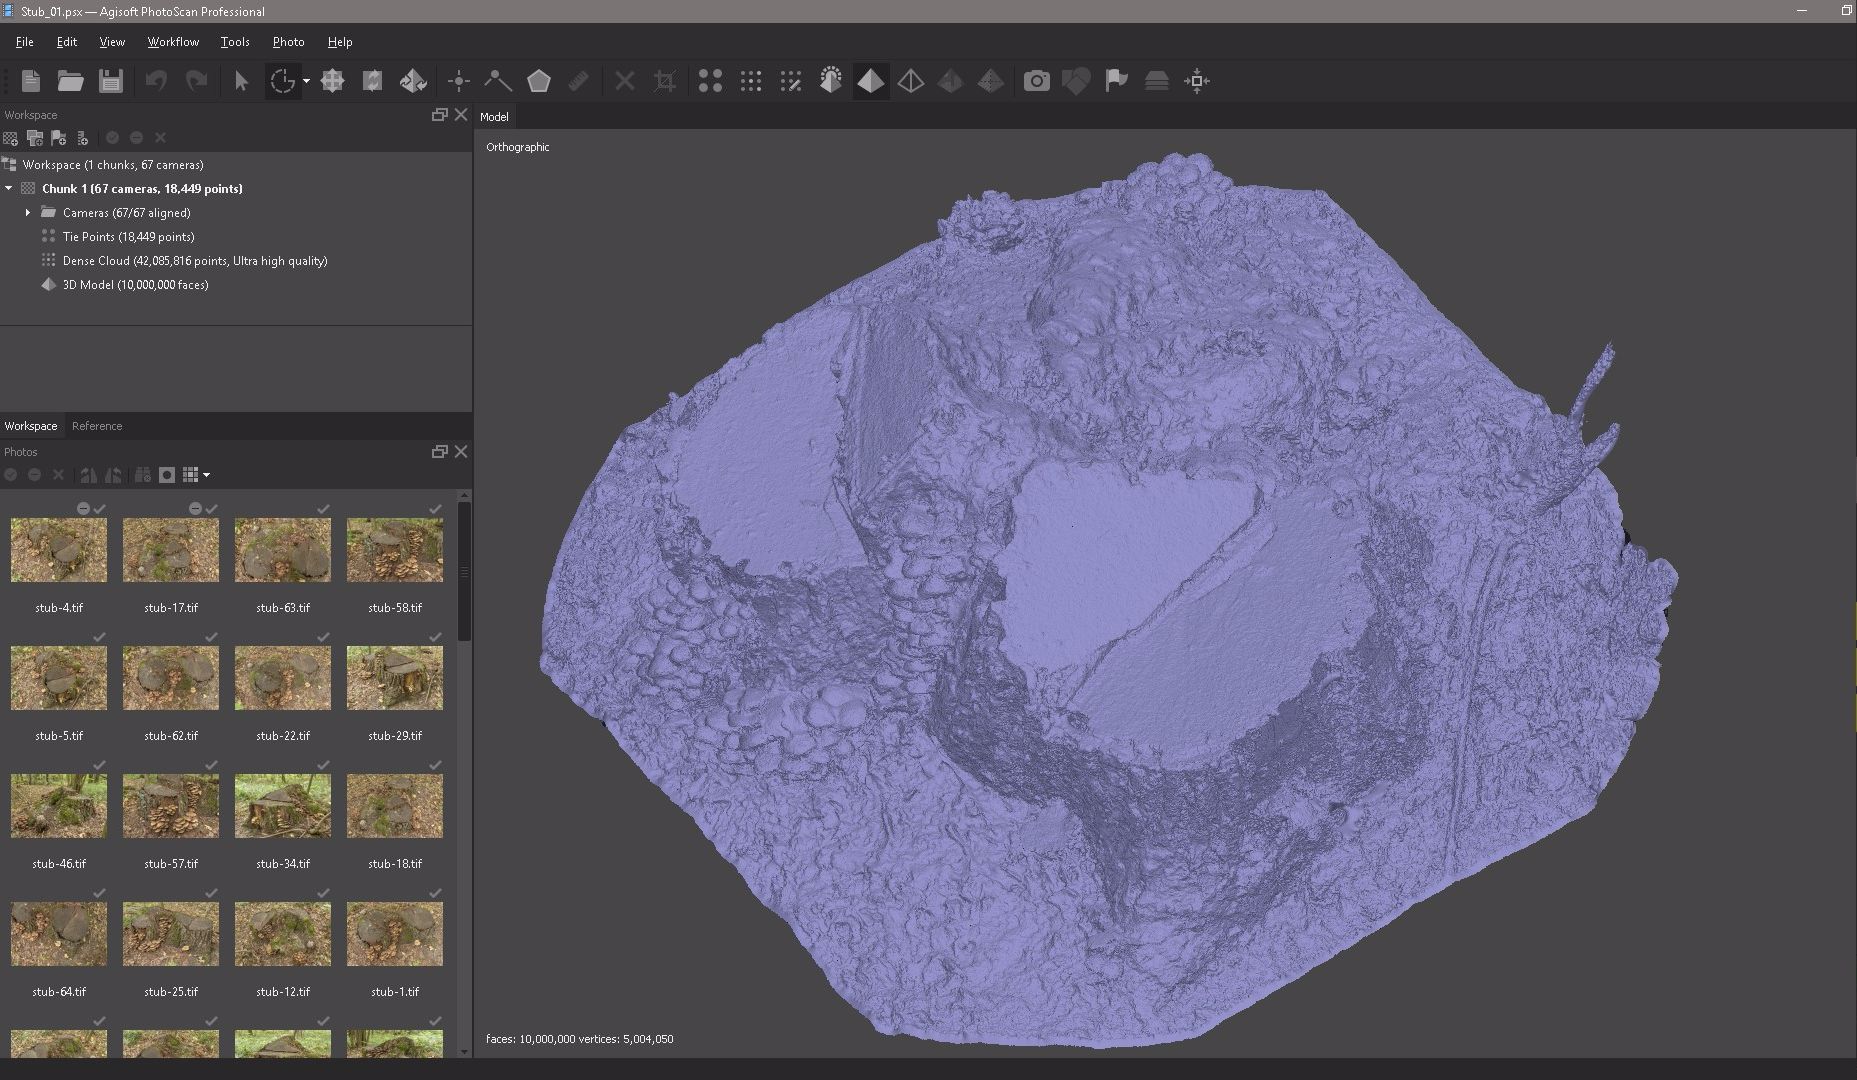The image size is (1857, 1080).
Task: Open the Tools menu
Action: 235,42
